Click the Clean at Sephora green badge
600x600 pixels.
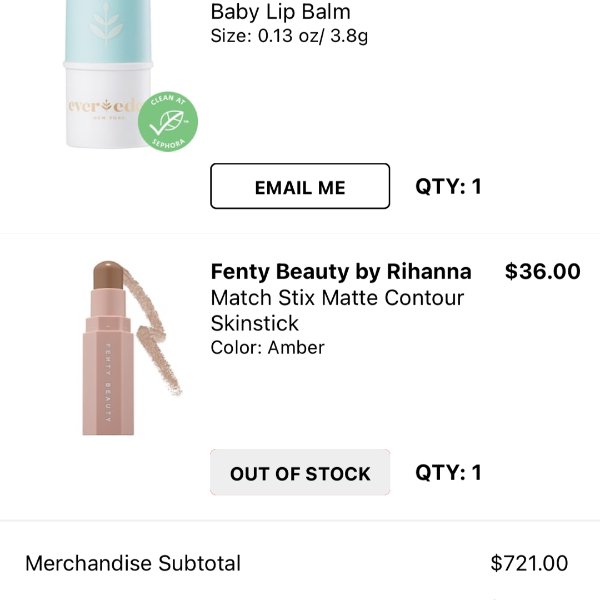pos(167,125)
